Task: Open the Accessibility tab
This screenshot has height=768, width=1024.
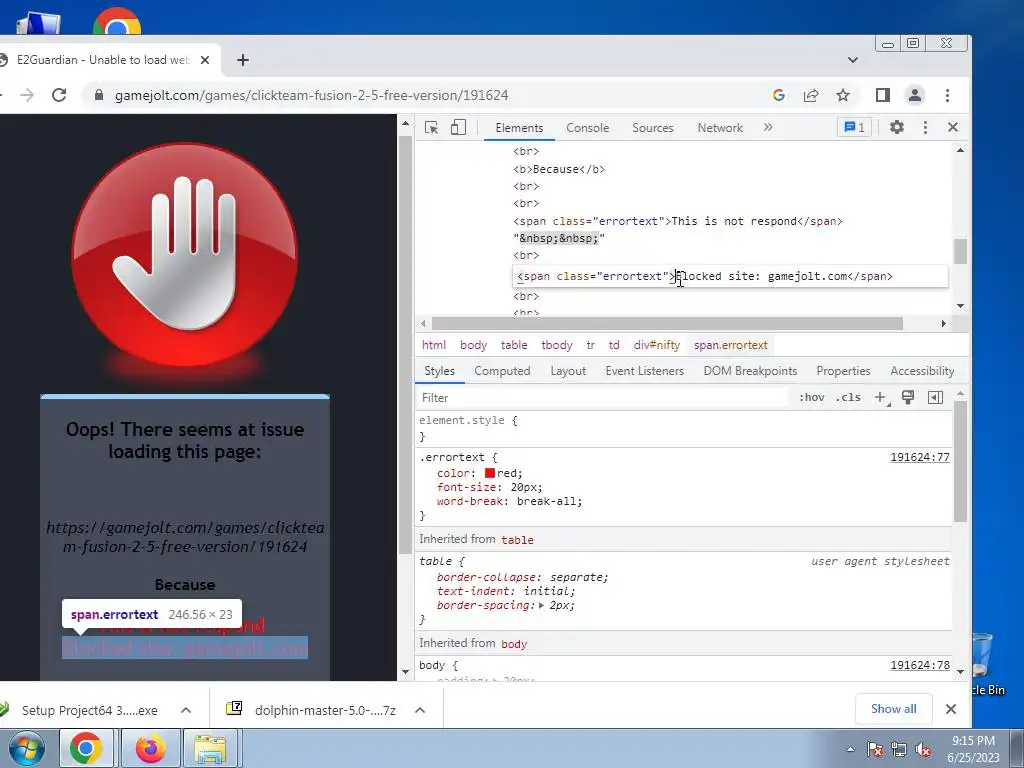Action: (x=922, y=371)
